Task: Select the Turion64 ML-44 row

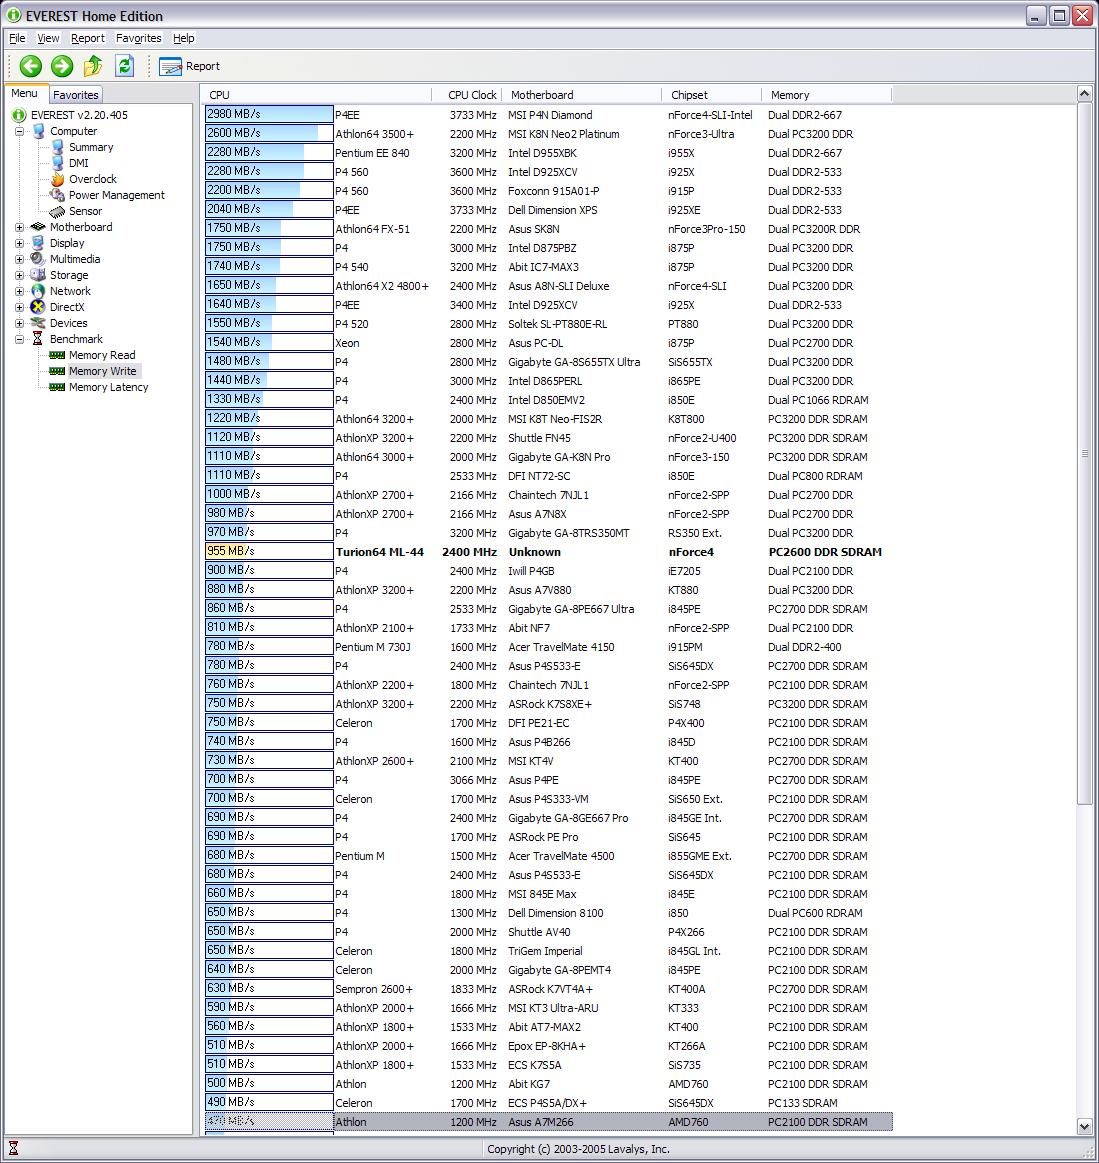Action: tap(548, 552)
